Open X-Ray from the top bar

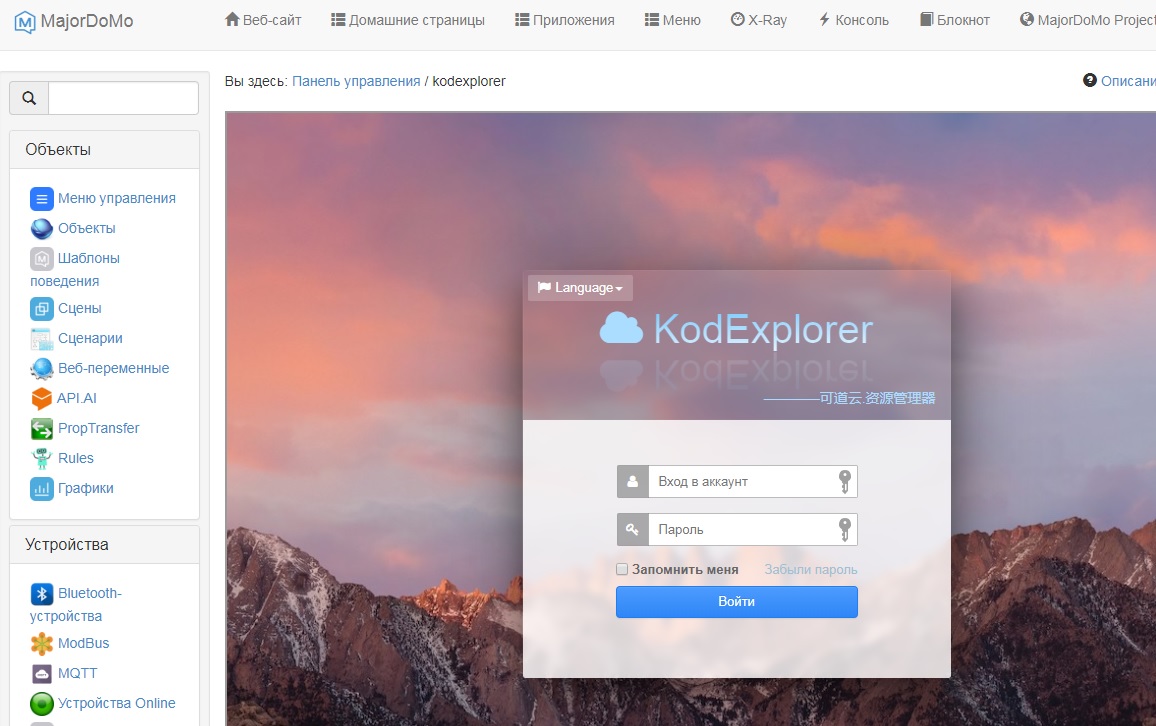tap(759, 20)
